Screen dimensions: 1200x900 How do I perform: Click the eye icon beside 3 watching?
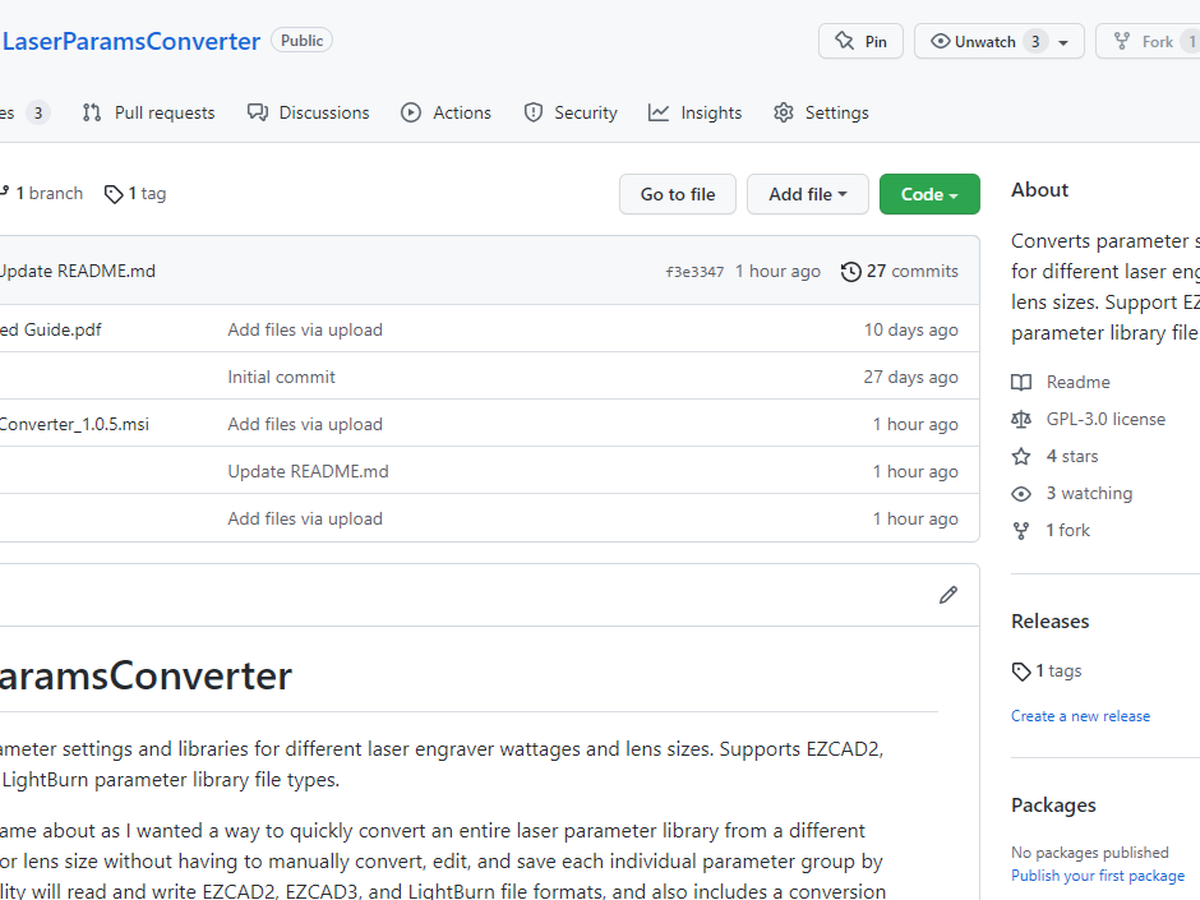[1021, 493]
